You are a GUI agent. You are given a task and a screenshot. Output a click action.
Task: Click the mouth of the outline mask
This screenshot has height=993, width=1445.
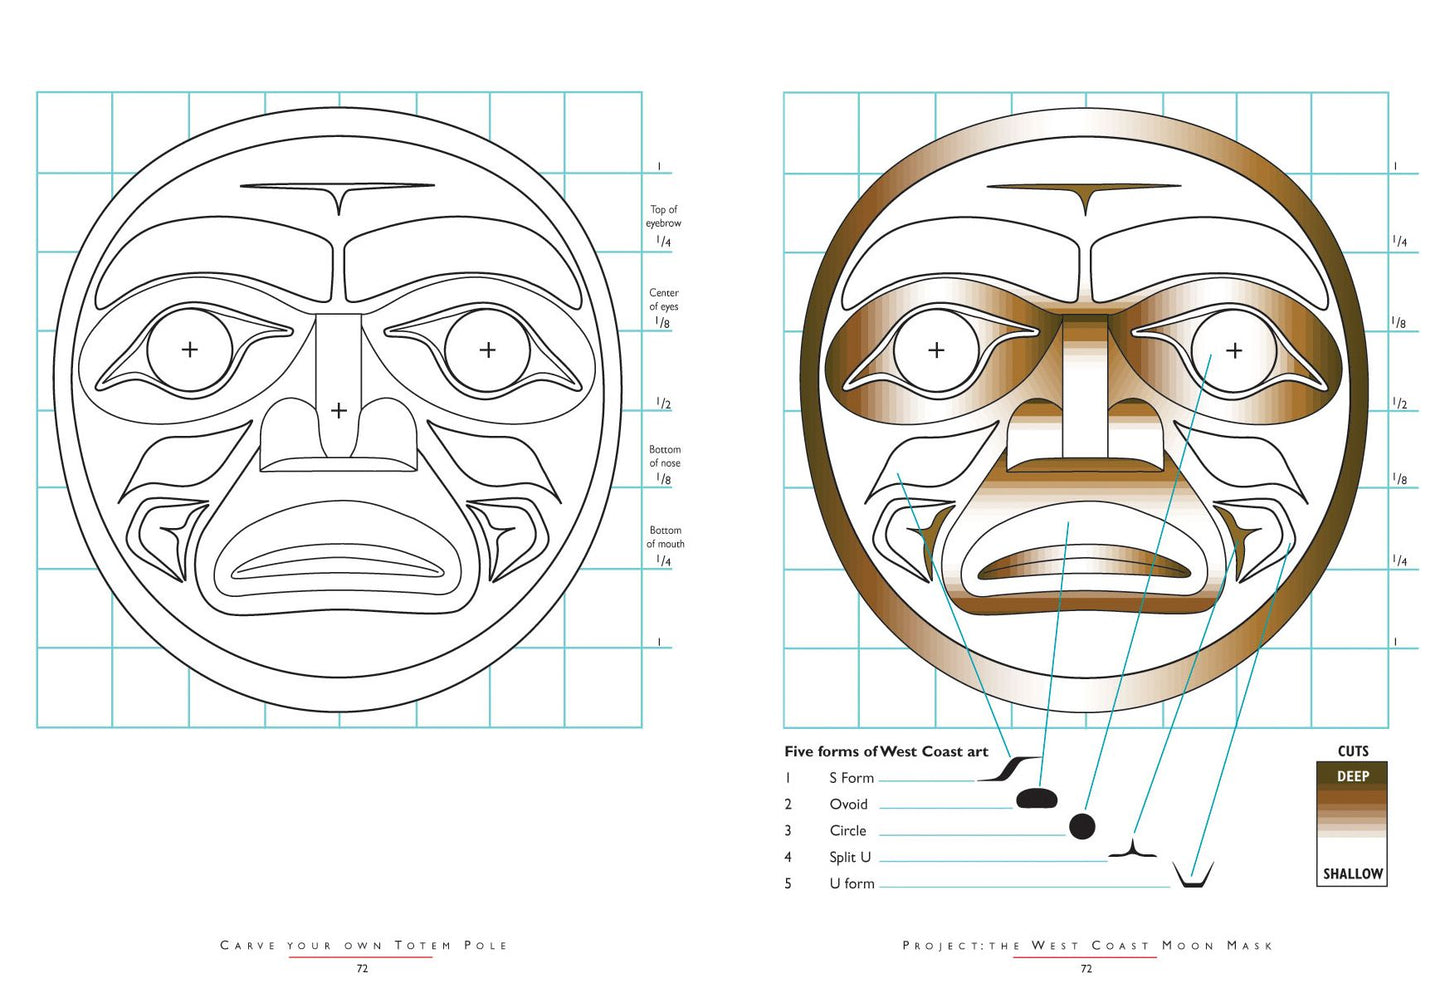click(x=338, y=560)
